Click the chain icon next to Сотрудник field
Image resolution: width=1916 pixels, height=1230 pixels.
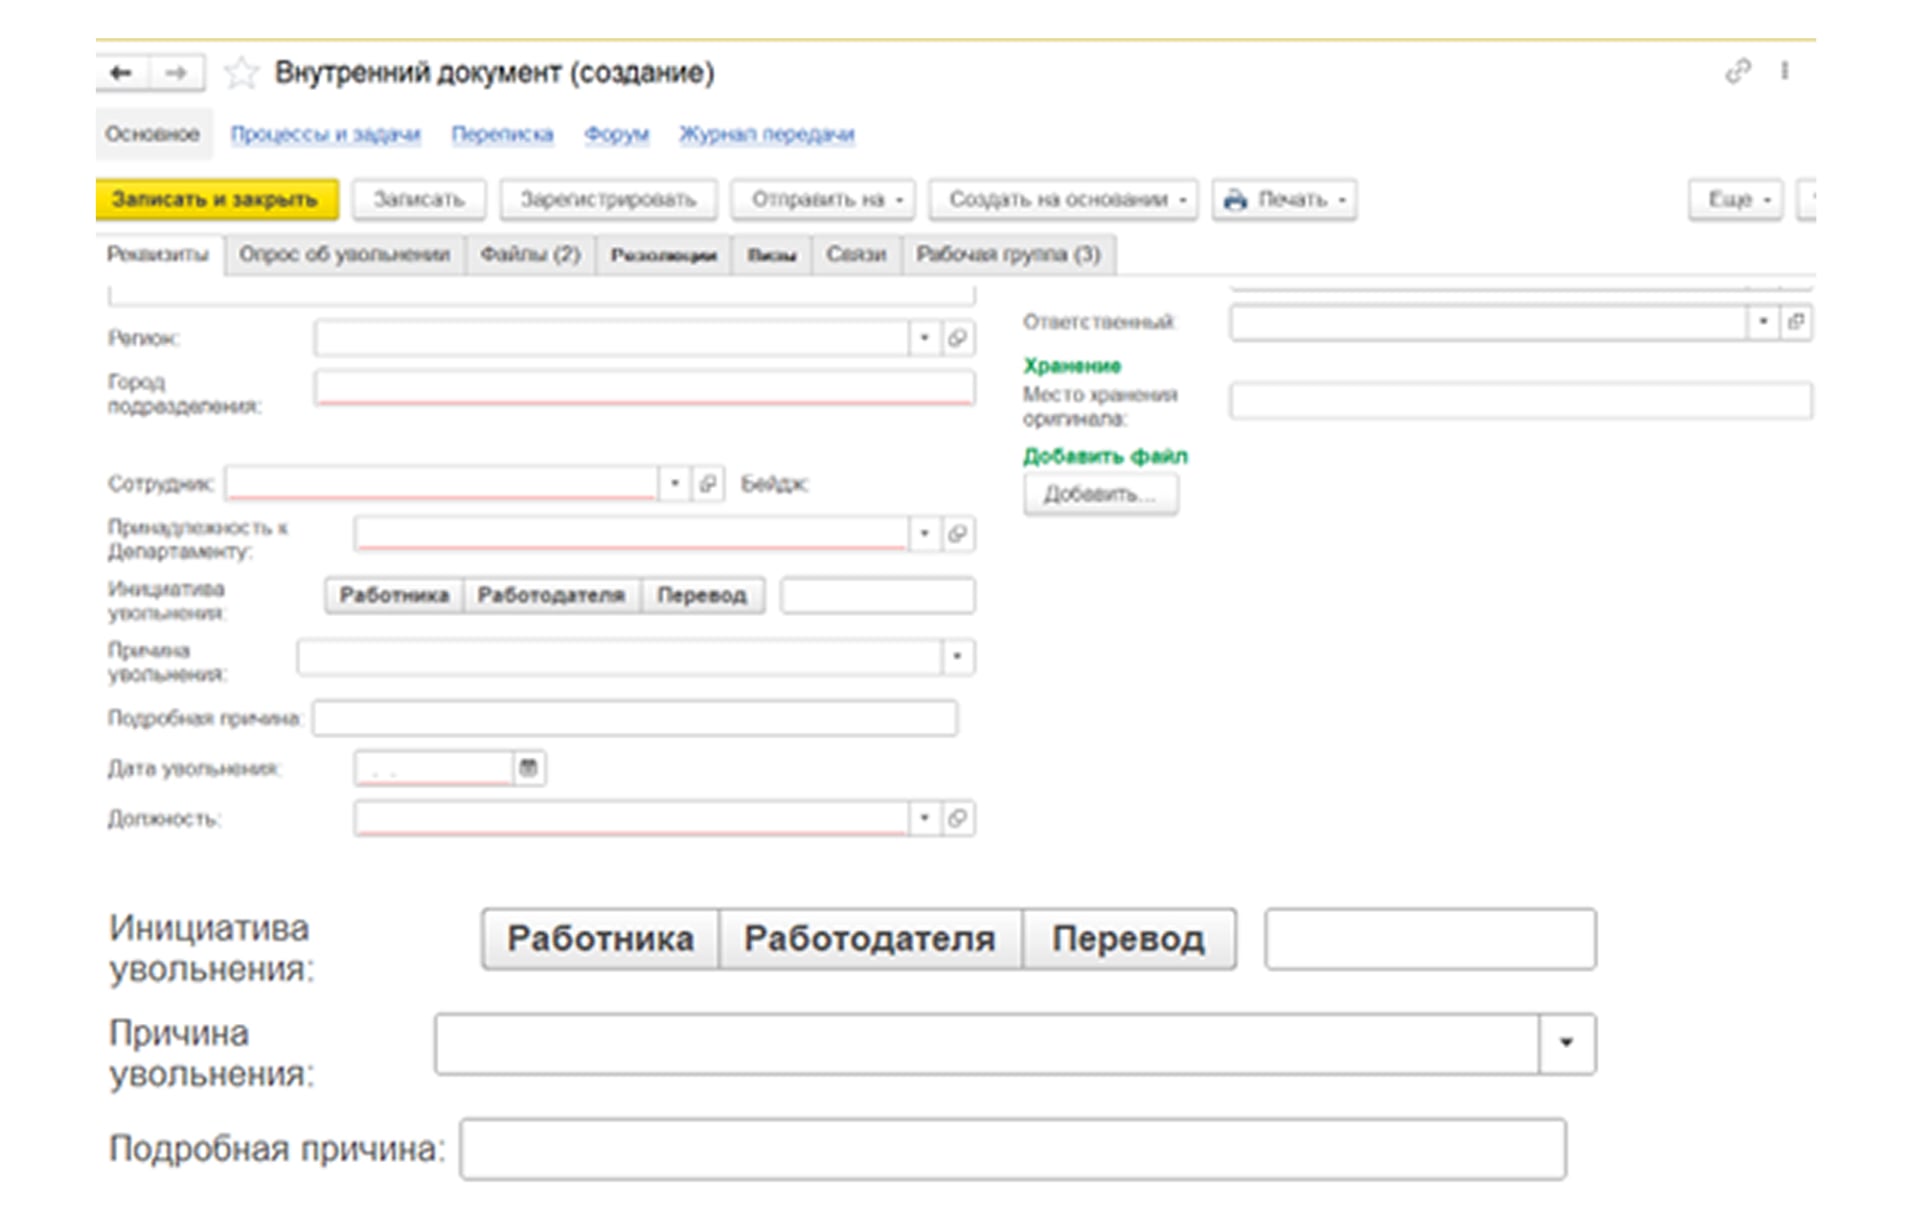coord(708,484)
